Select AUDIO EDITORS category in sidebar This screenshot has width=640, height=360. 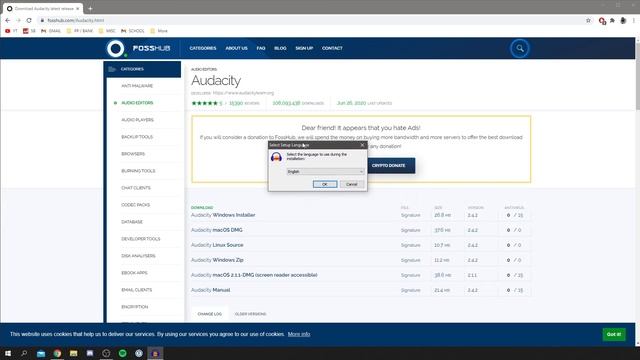[137, 103]
